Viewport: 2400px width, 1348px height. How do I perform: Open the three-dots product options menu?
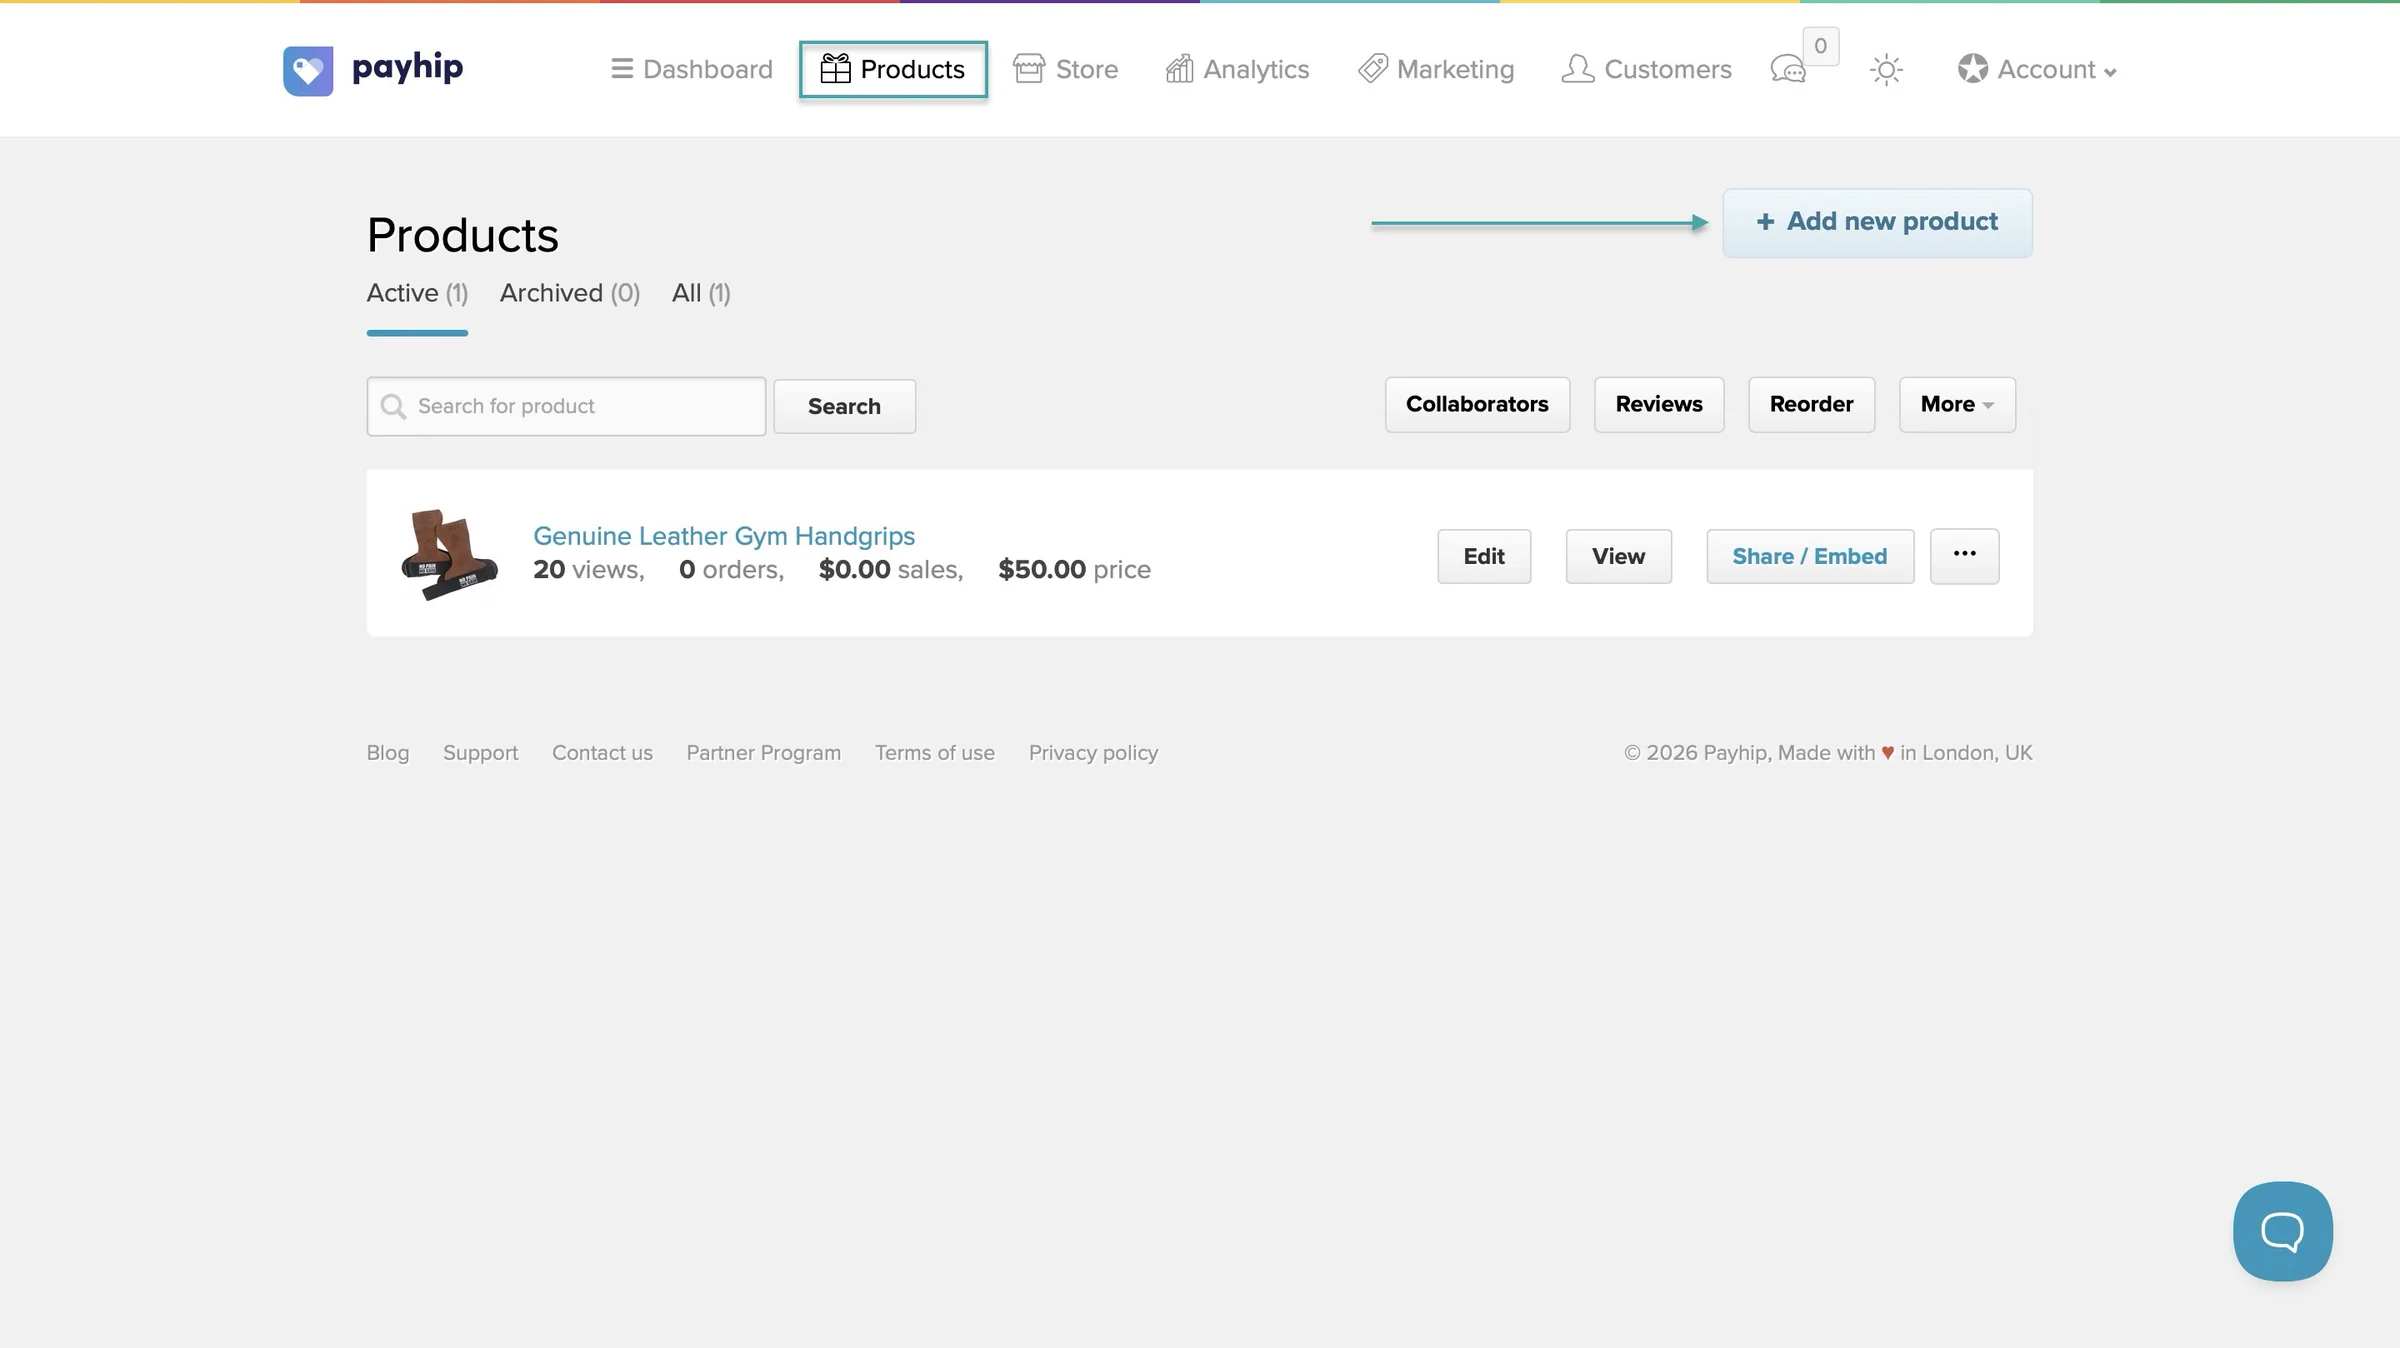click(x=1964, y=556)
